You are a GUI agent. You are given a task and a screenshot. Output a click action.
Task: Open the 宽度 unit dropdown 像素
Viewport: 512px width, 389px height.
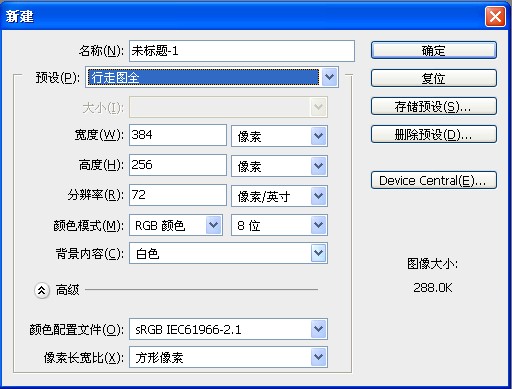tap(279, 136)
